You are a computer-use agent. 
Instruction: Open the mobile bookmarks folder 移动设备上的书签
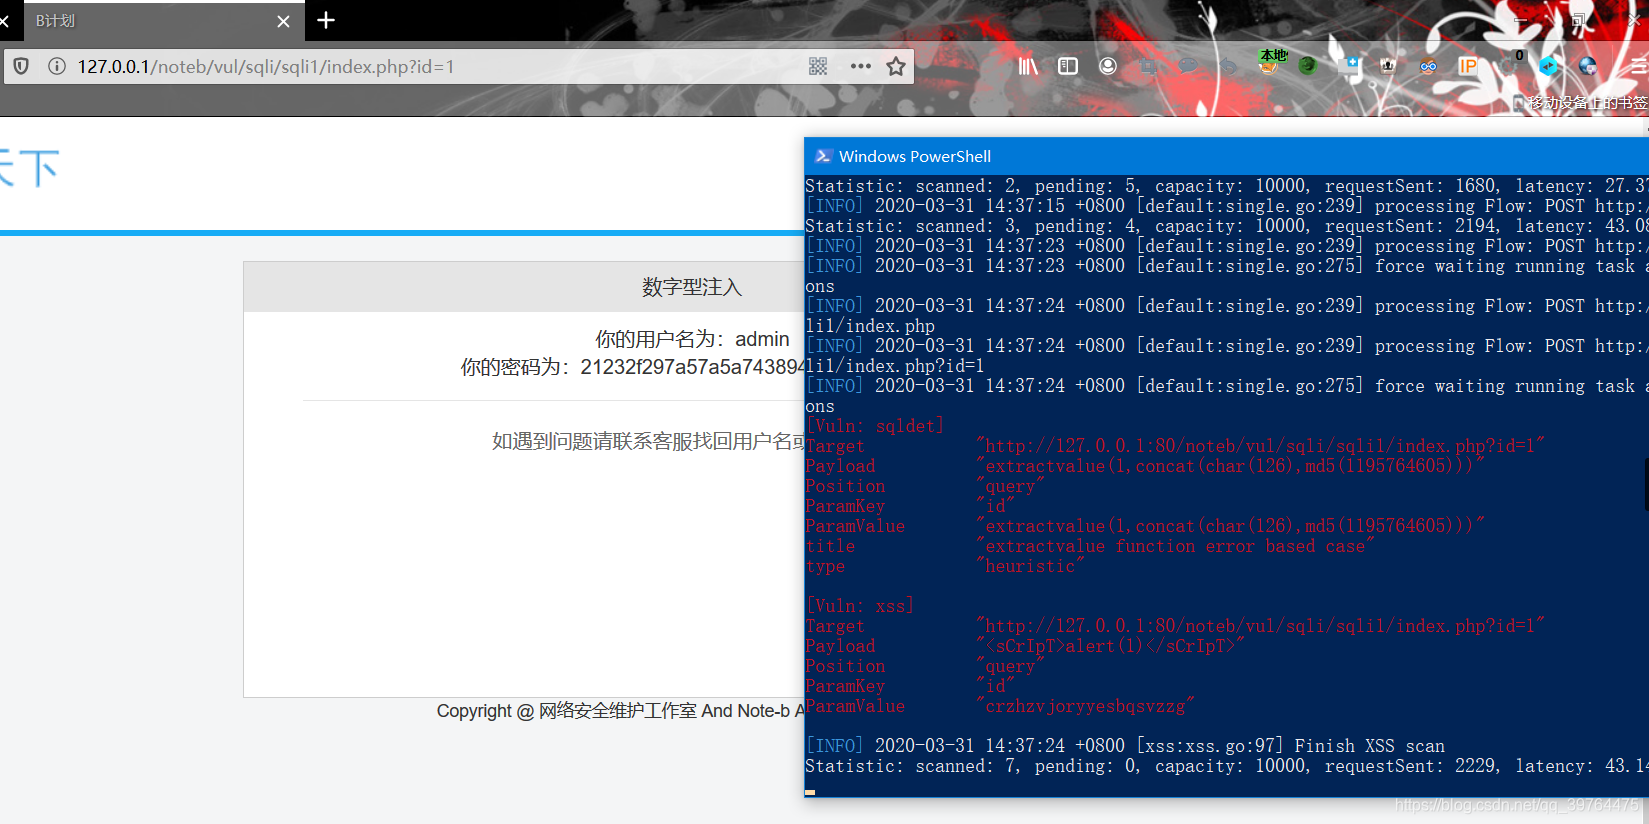click(x=1581, y=102)
